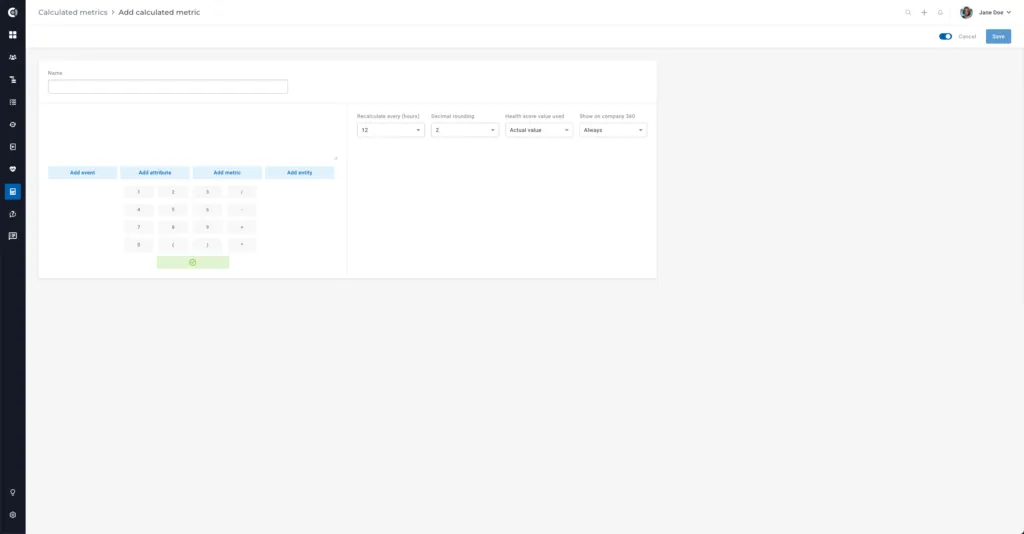Open the heart health icon in sidebar
The image size is (1024, 534).
click(x=12, y=169)
